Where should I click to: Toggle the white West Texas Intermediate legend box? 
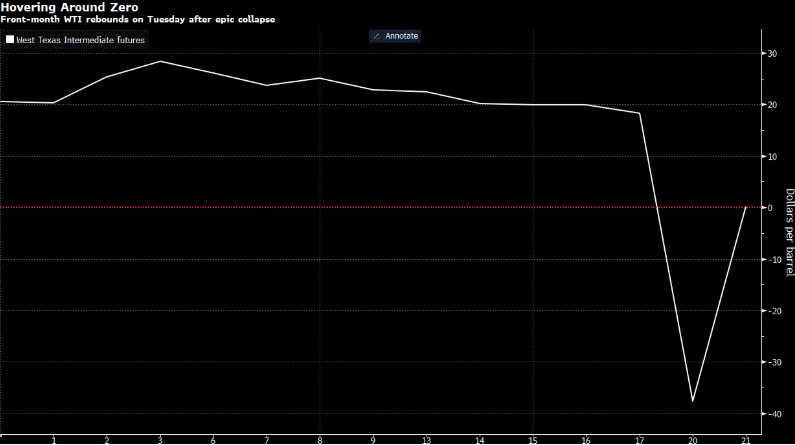[10, 39]
